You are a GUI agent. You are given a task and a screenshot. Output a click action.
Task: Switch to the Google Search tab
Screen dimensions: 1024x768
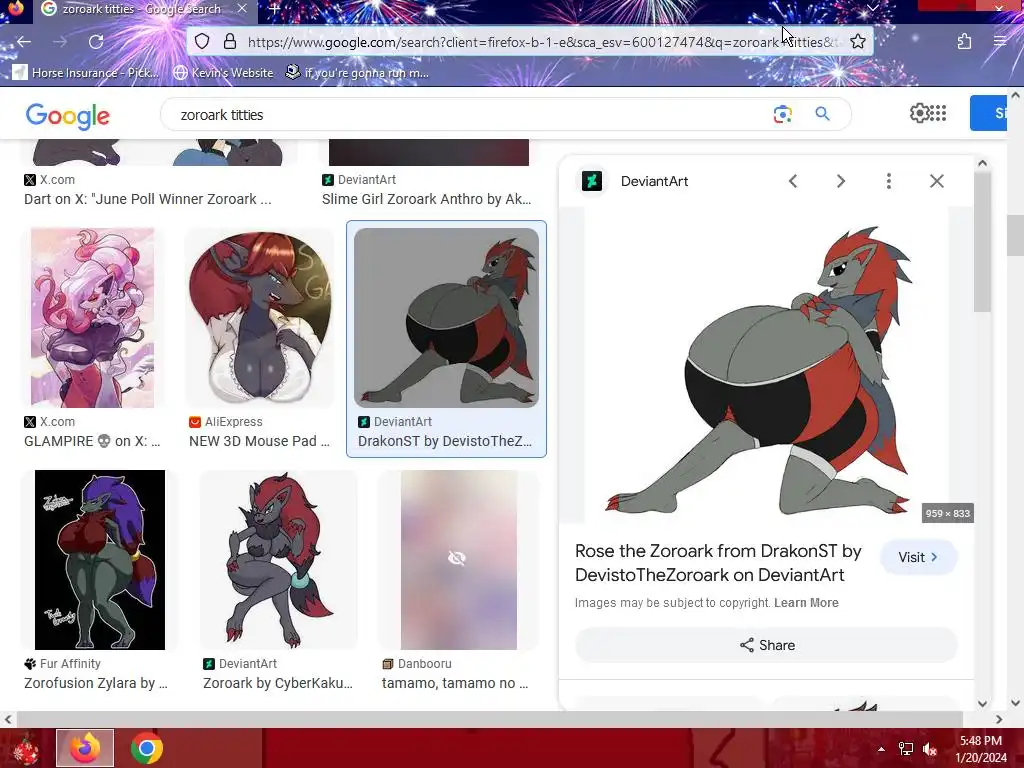(140, 9)
